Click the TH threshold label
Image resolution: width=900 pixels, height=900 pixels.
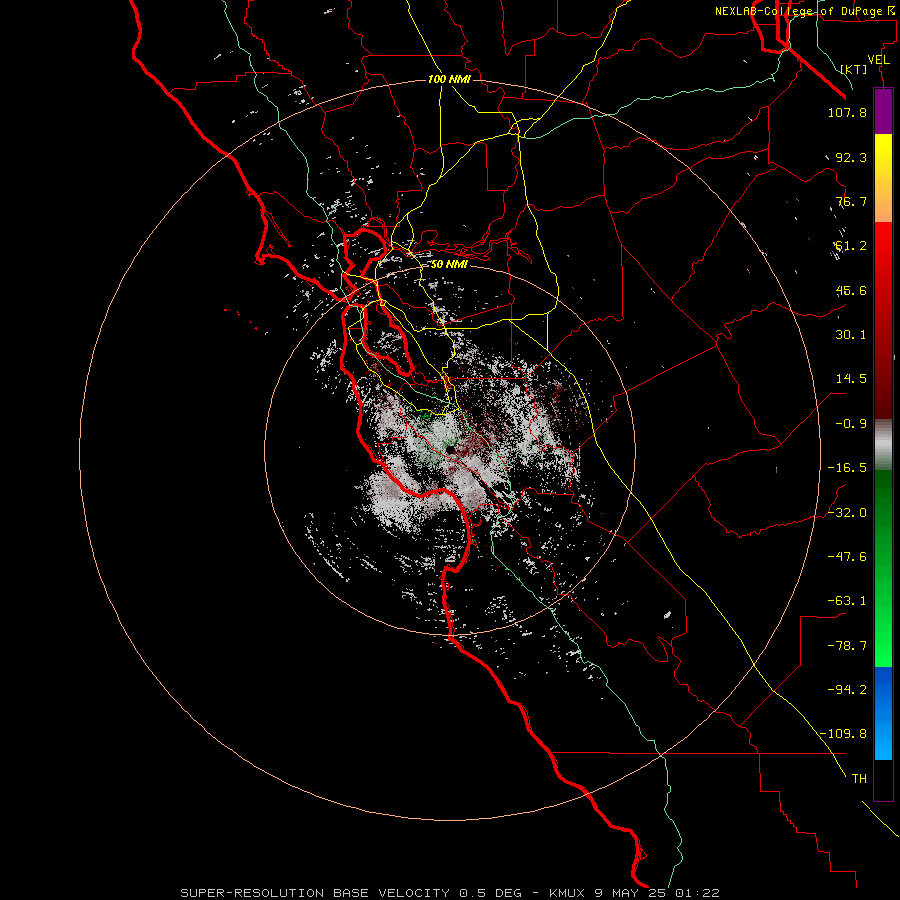(x=859, y=779)
